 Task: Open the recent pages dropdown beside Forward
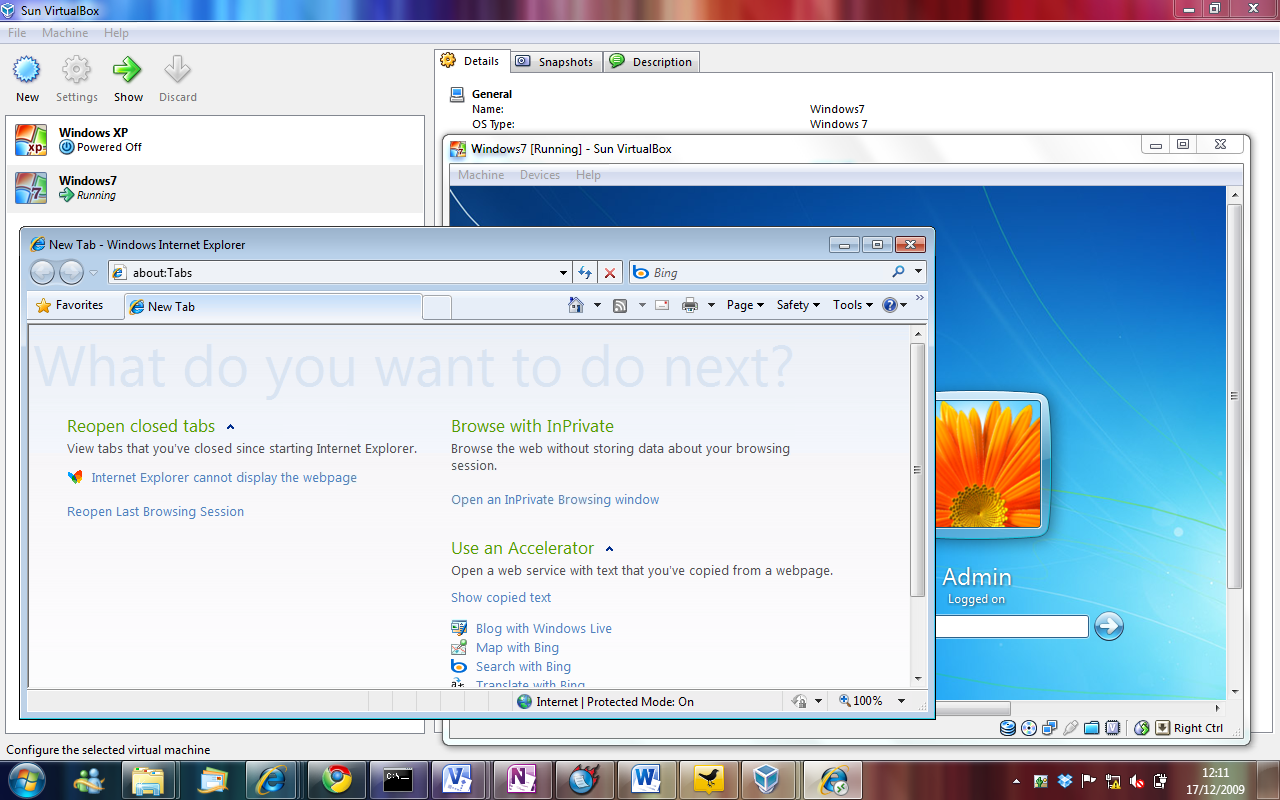[93, 273]
